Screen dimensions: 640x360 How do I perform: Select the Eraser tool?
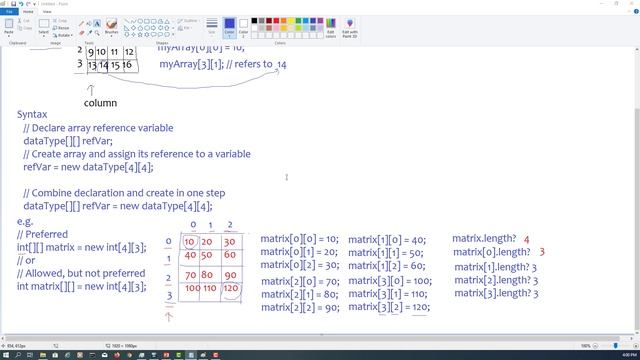point(81,32)
